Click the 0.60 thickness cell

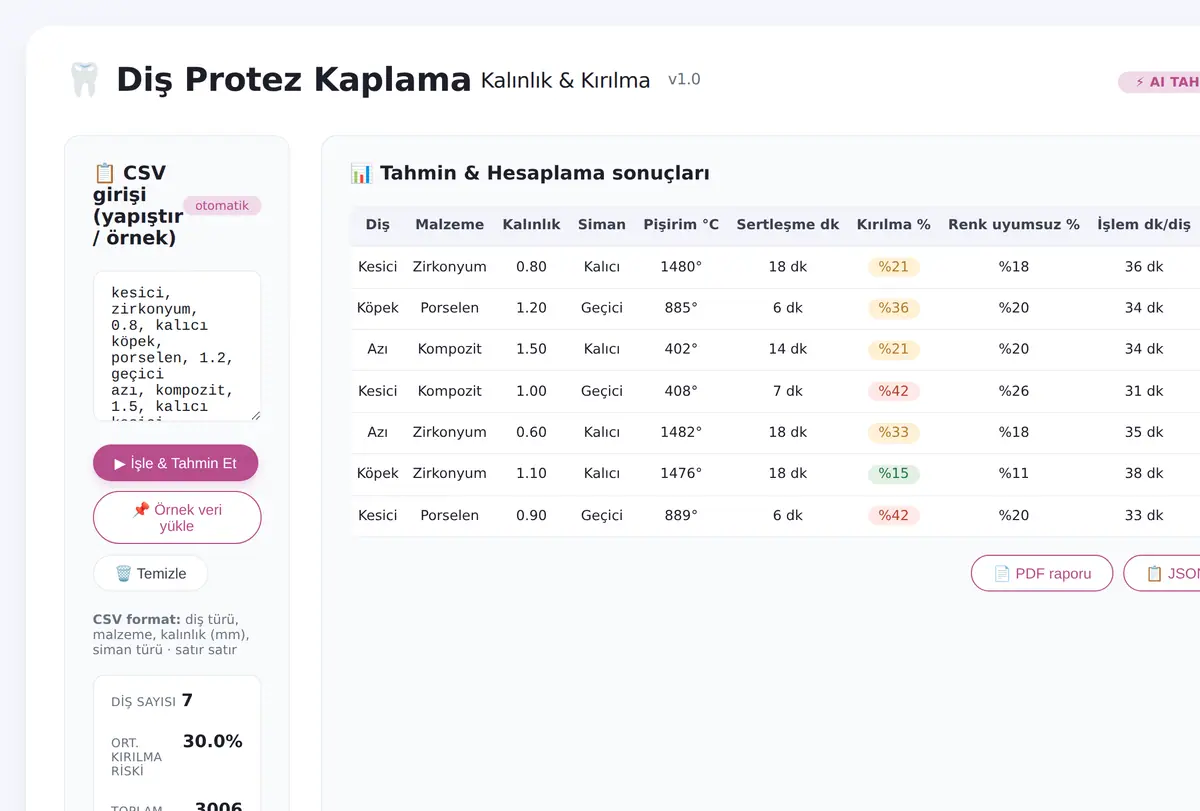click(532, 432)
